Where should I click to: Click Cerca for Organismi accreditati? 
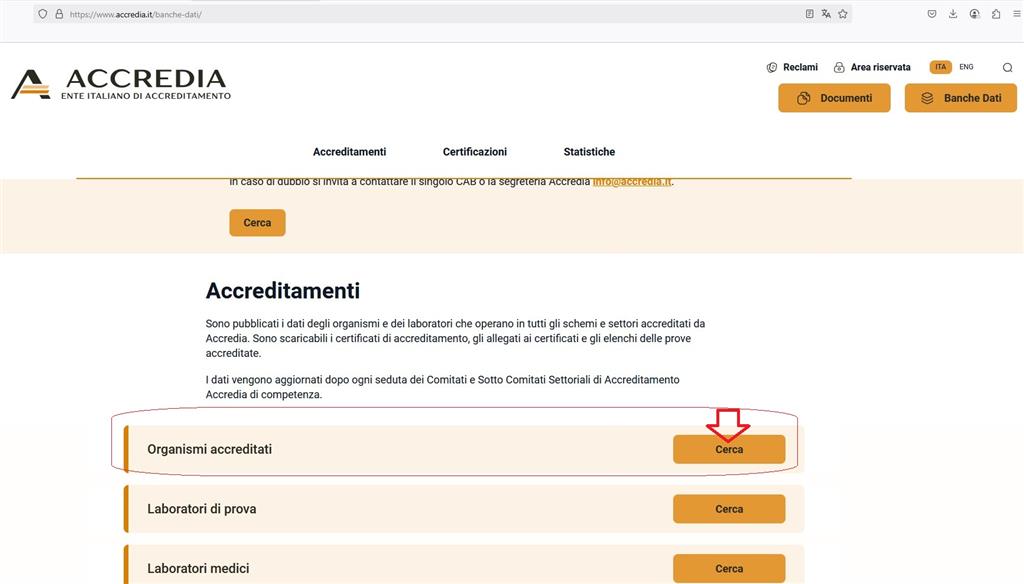[x=729, y=449]
